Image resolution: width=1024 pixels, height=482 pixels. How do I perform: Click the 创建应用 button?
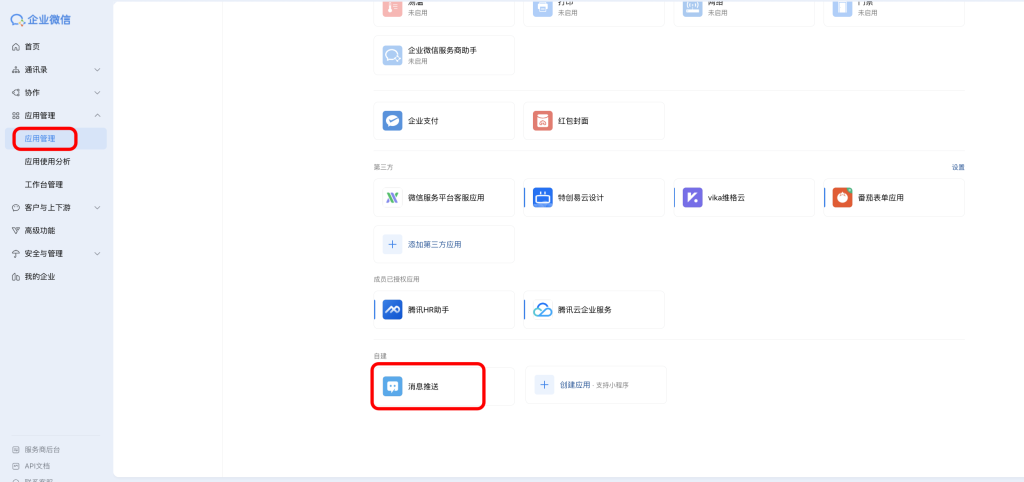point(574,385)
